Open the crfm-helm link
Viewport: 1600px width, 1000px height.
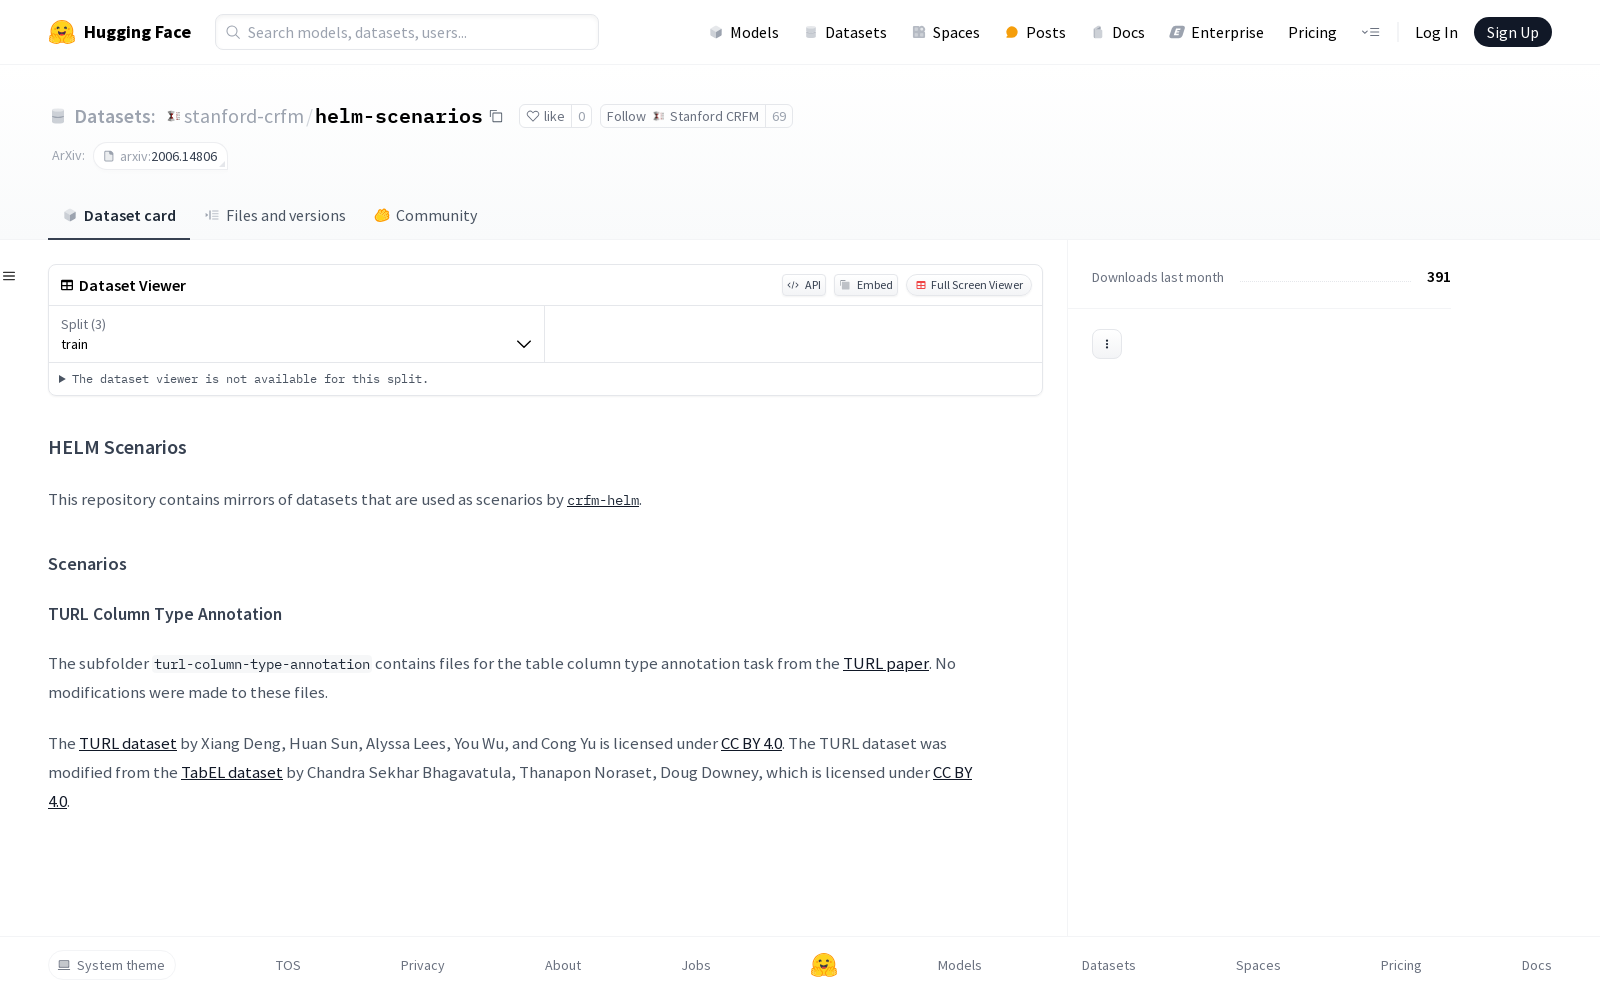click(x=603, y=500)
